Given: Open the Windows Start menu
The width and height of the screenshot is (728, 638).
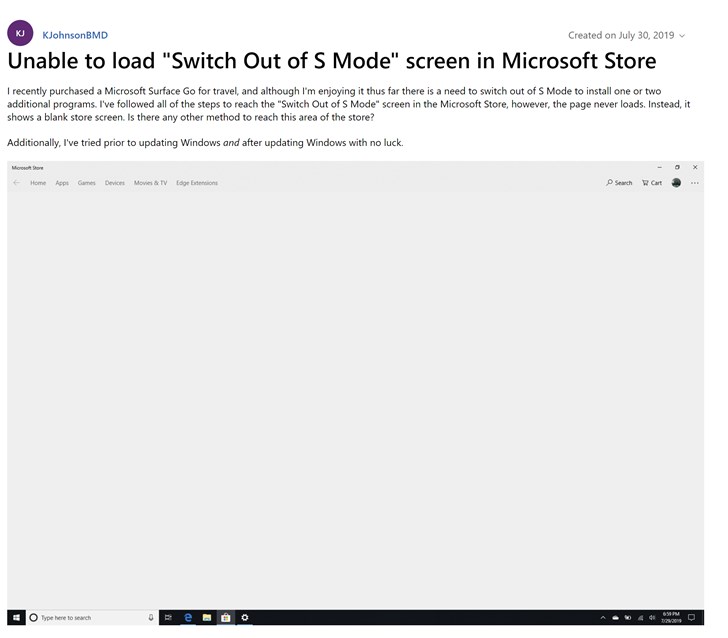Looking at the screenshot, I should click(16, 618).
